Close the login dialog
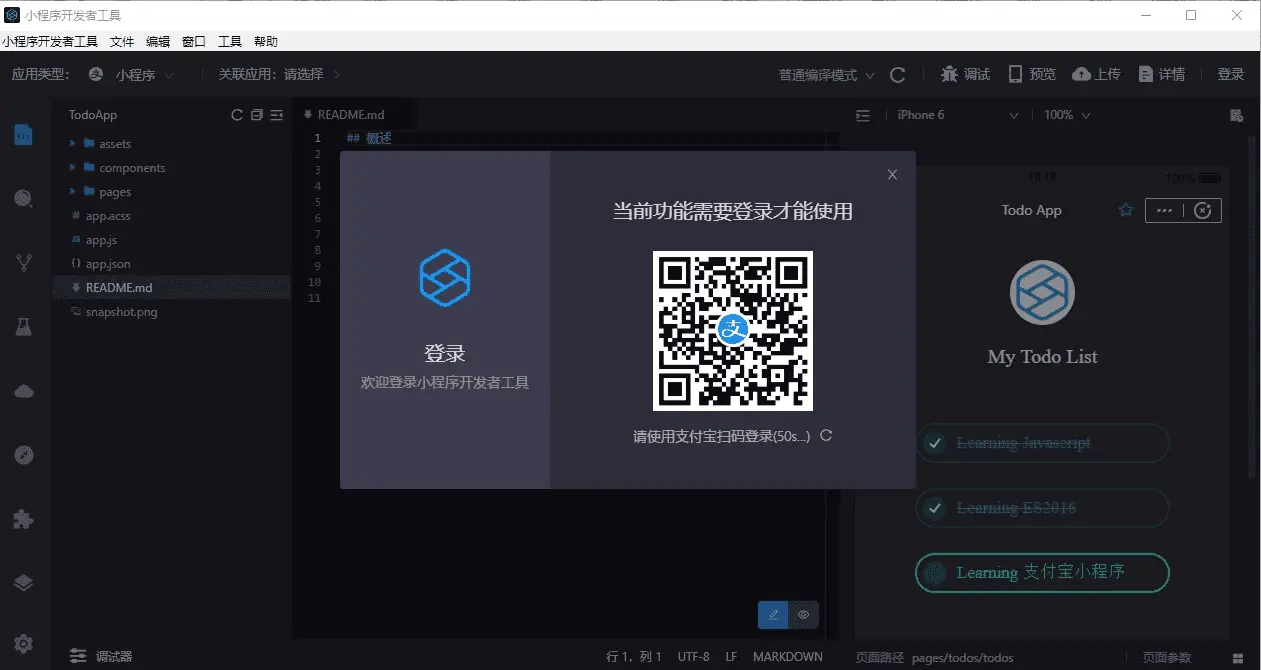 pyautogui.click(x=893, y=174)
